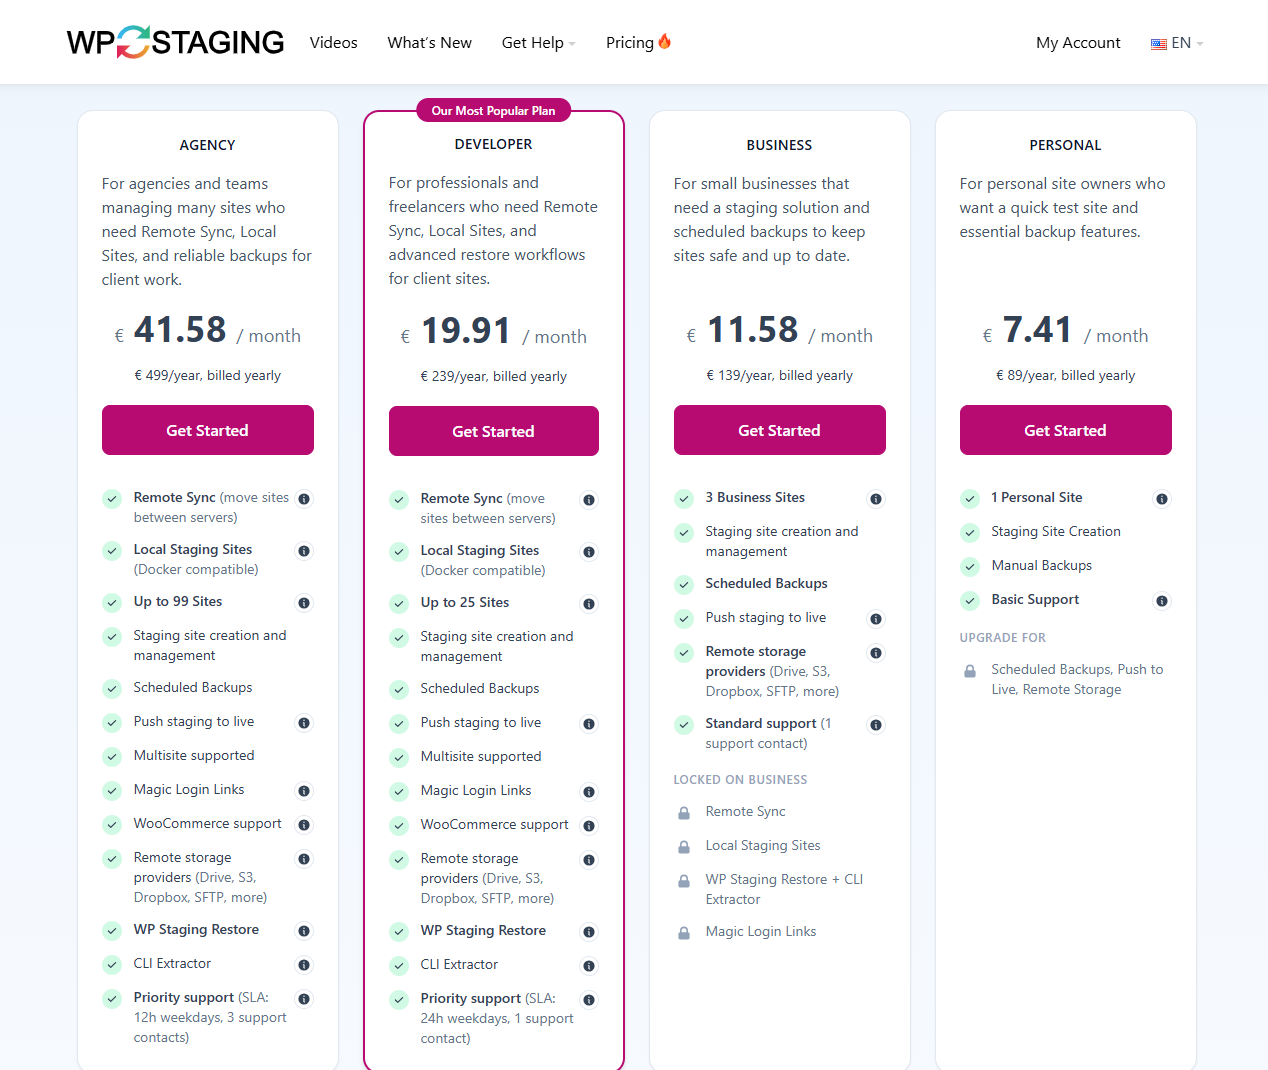Click Agency Scheduled Backups feature

pos(193,688)
